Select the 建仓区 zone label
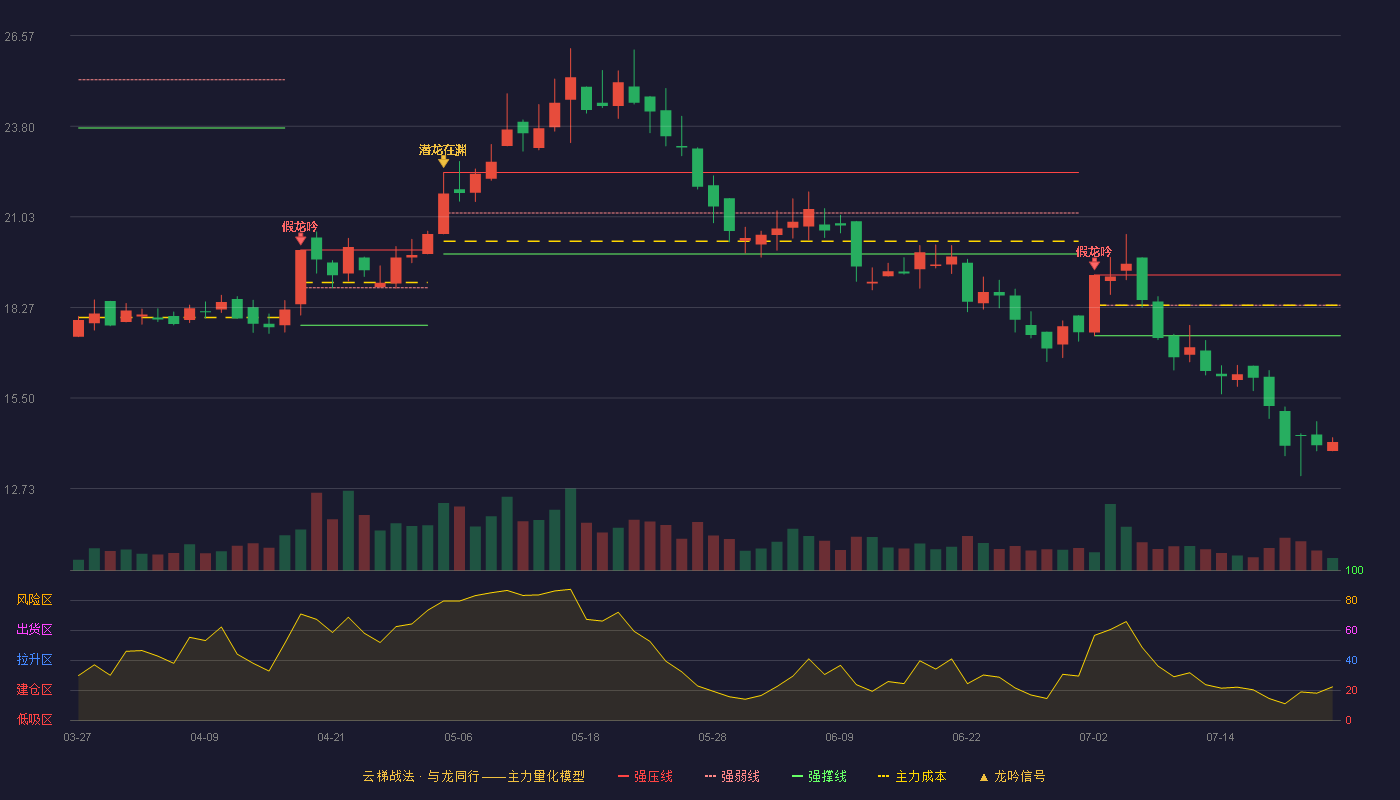Screen dimensions: 1400x800 [x=34, y=690]
